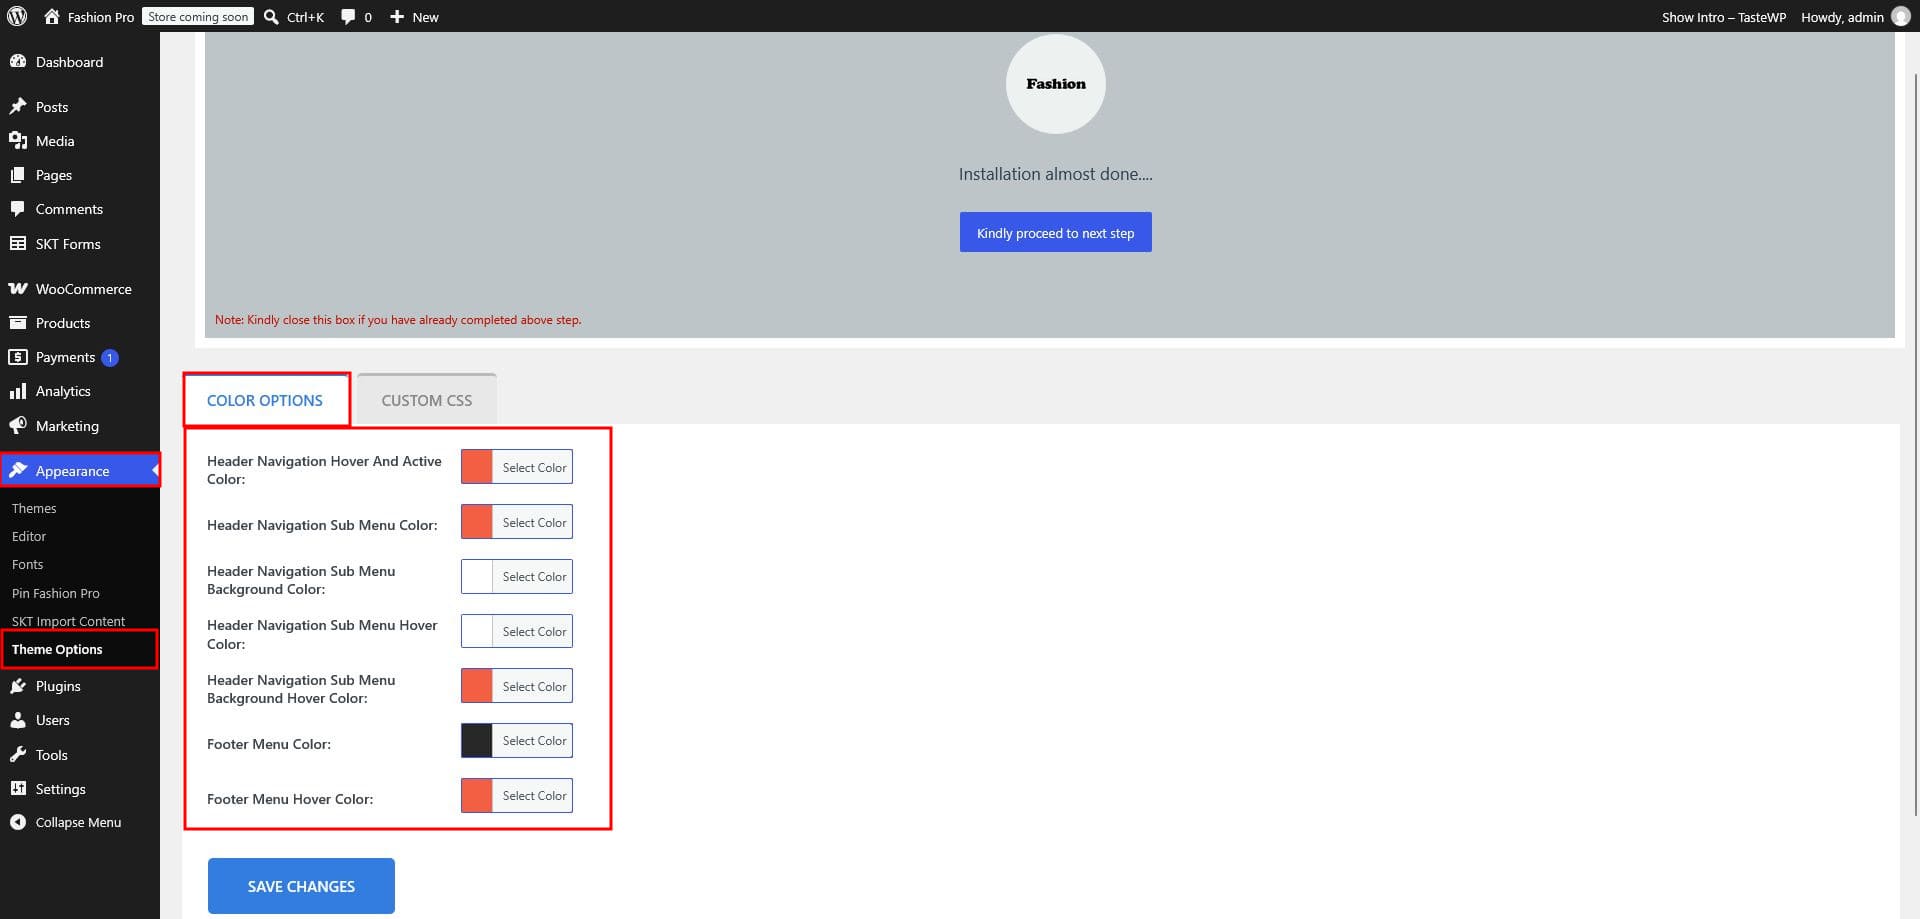Click the plus New icon
The width and height of the screenshot is (1920, 919).
pyautogui.click(x=397, y=16)
